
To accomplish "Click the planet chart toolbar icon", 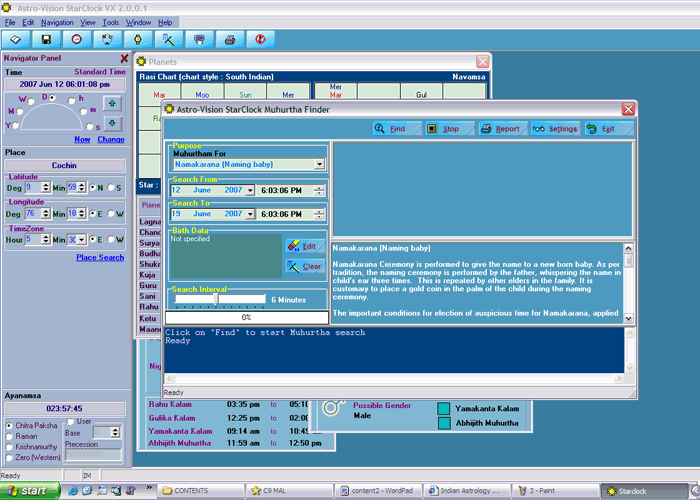I will coord(107,40).
